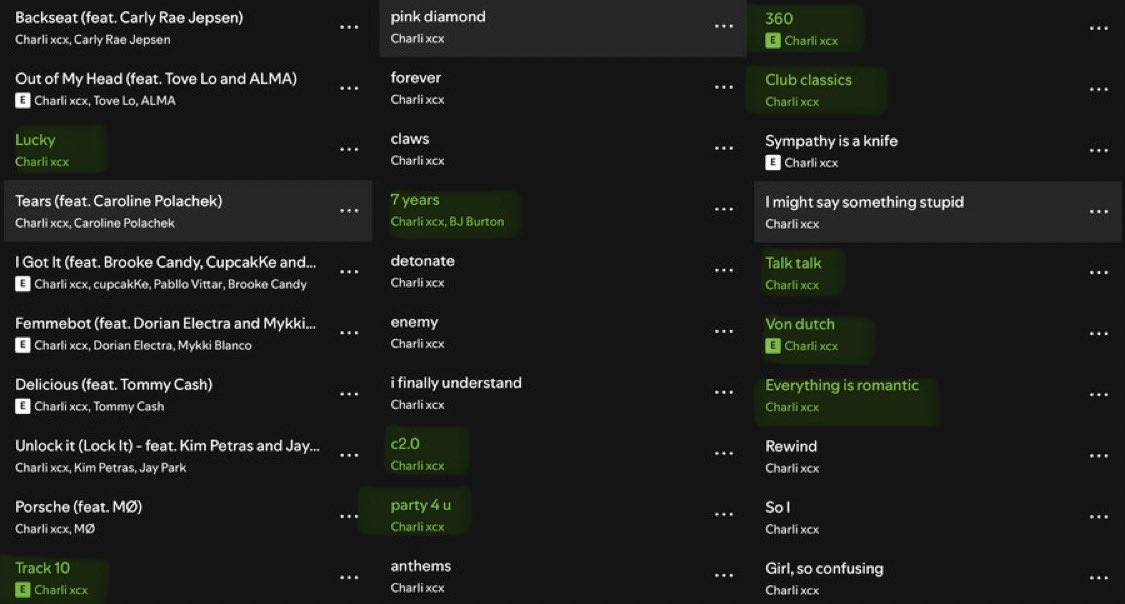Open more options for 7 years

724,209
